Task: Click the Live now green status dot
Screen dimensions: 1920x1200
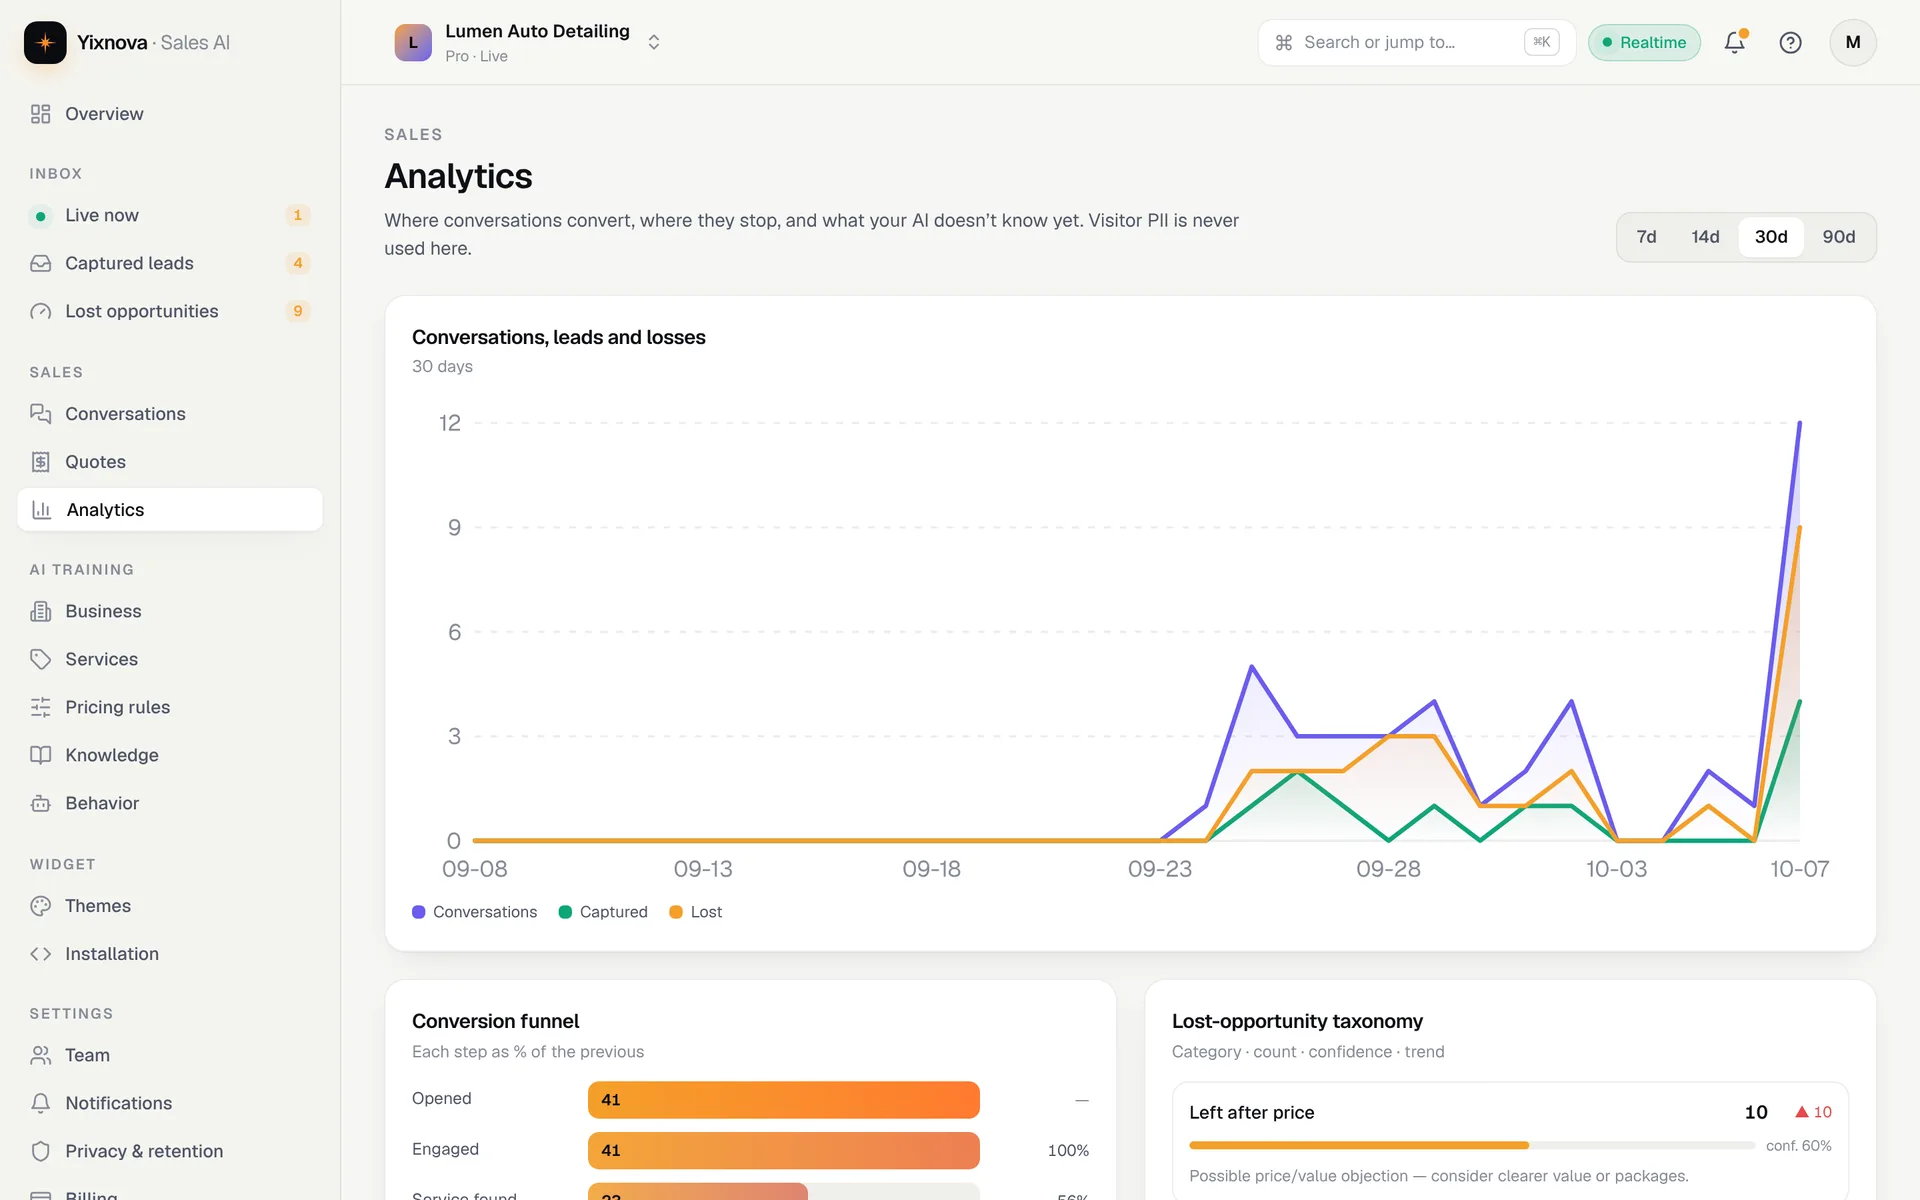Action: pyautogui.click(x=40, y=215)
